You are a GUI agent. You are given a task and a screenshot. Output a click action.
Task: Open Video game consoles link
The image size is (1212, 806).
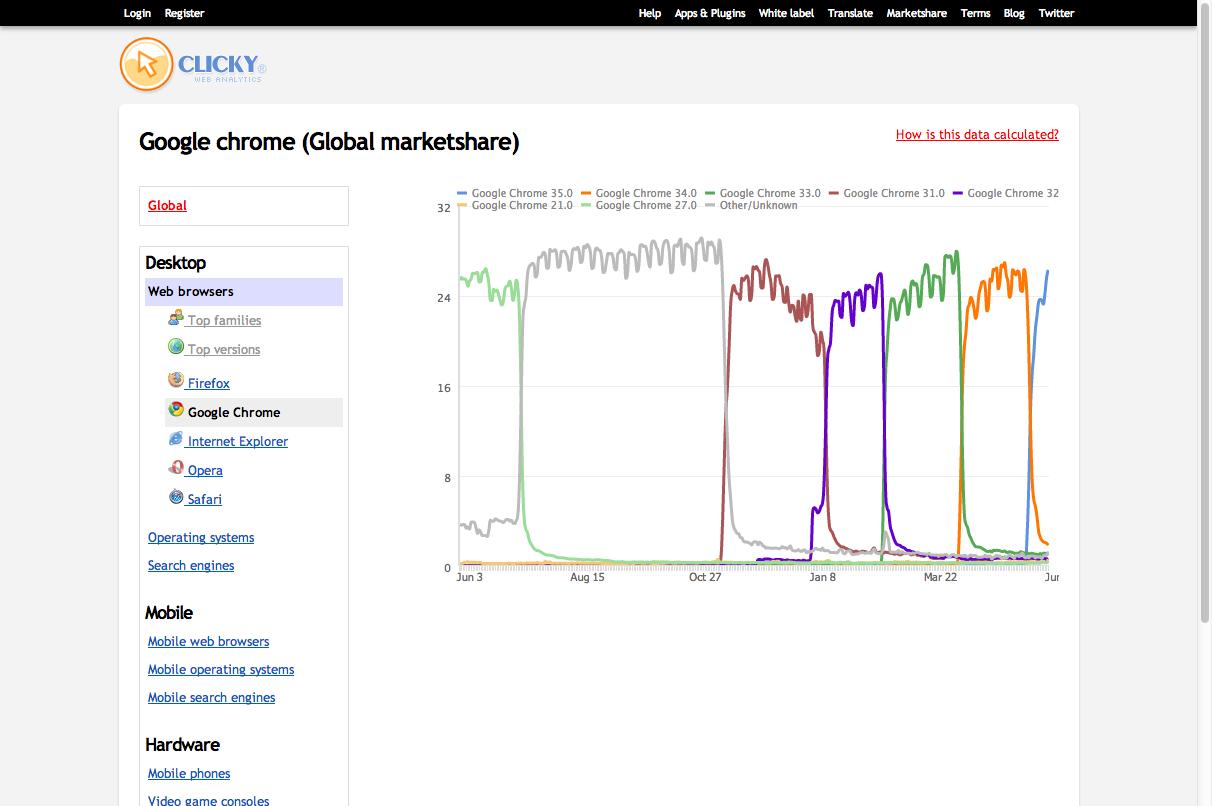coord(208,800)
